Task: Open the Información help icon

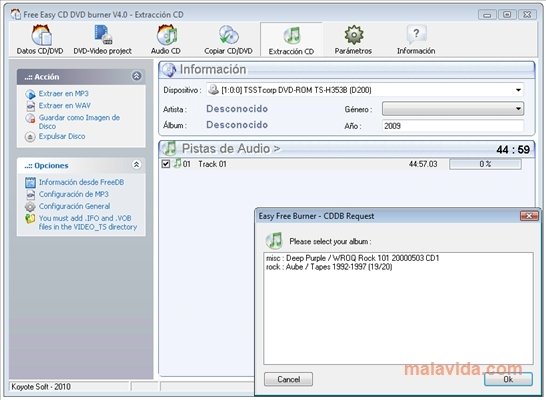Action: coord(416,35)
